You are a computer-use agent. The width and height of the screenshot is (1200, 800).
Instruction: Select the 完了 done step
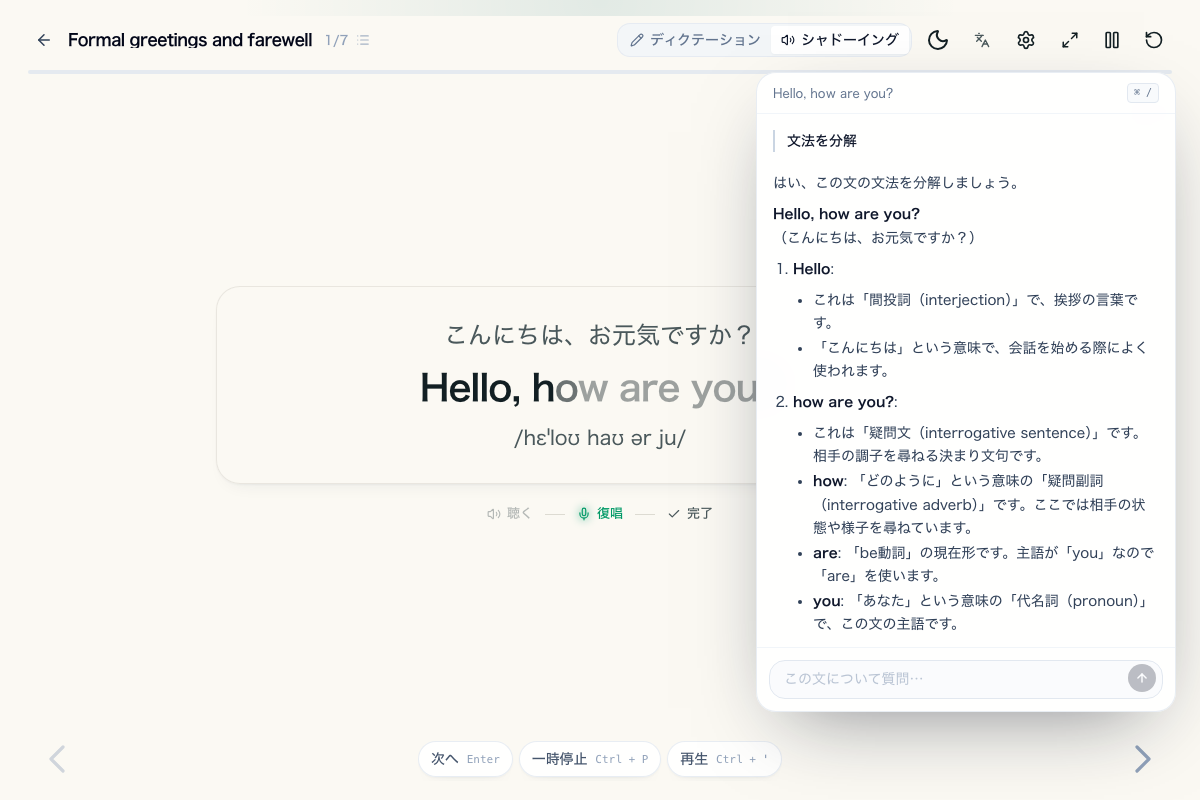click(690, 513)
